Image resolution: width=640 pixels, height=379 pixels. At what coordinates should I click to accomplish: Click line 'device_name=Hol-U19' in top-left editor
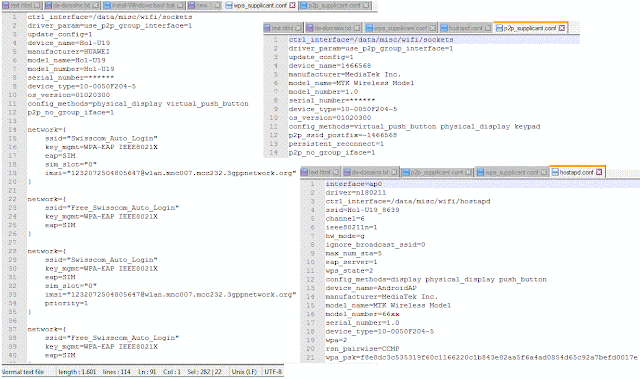coord(69,43)
